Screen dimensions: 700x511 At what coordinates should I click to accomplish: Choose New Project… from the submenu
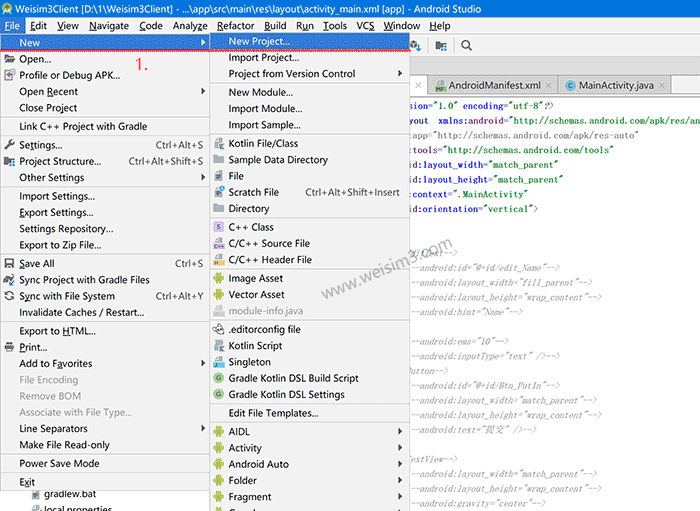(259, 42)
